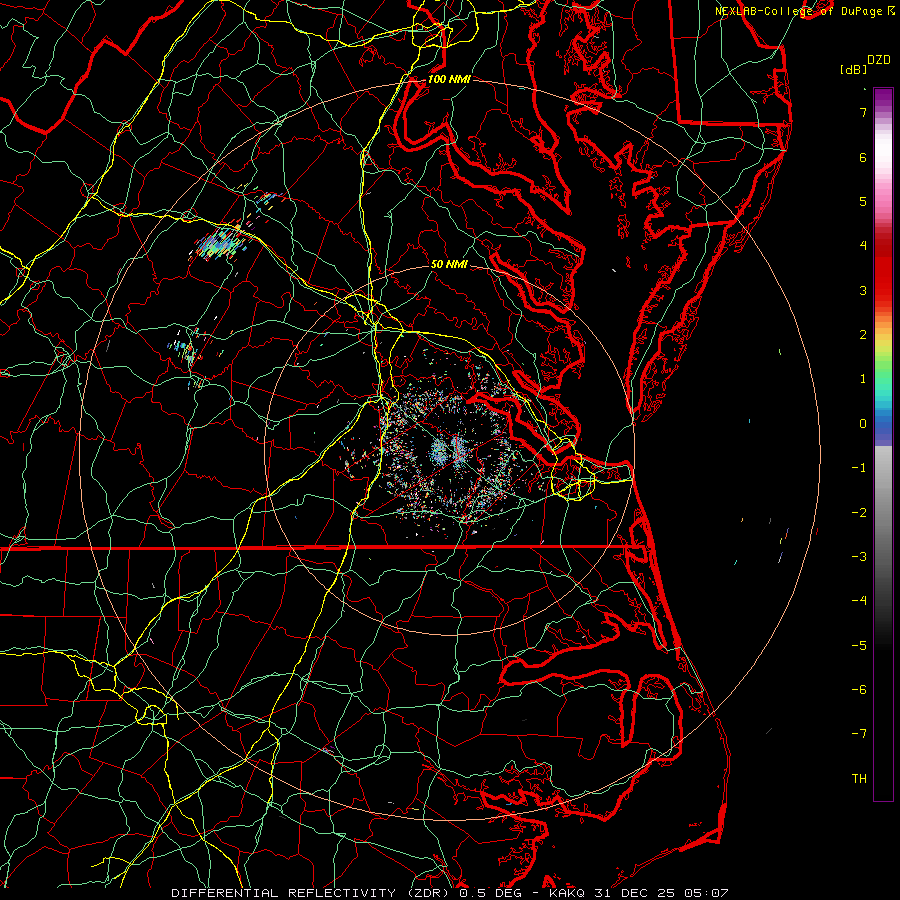Click the 7 value on the color scale
Viewport: 900px width, 900px height.
click(x=863, y=112)
